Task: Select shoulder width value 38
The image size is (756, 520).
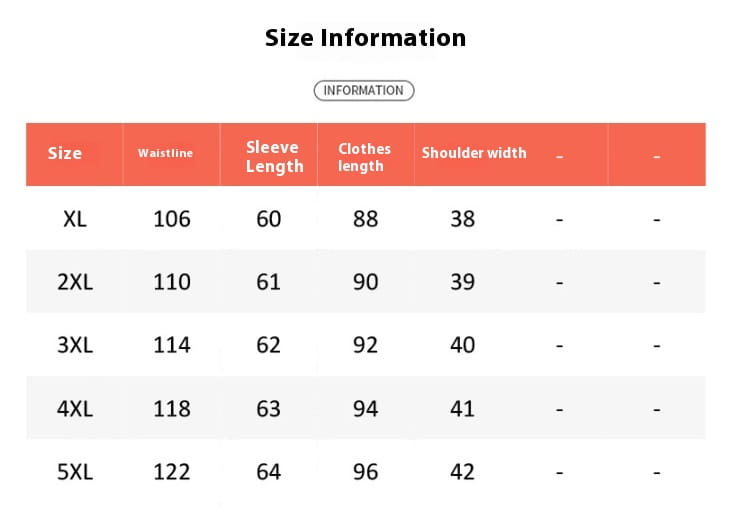Action: point(462,219)
